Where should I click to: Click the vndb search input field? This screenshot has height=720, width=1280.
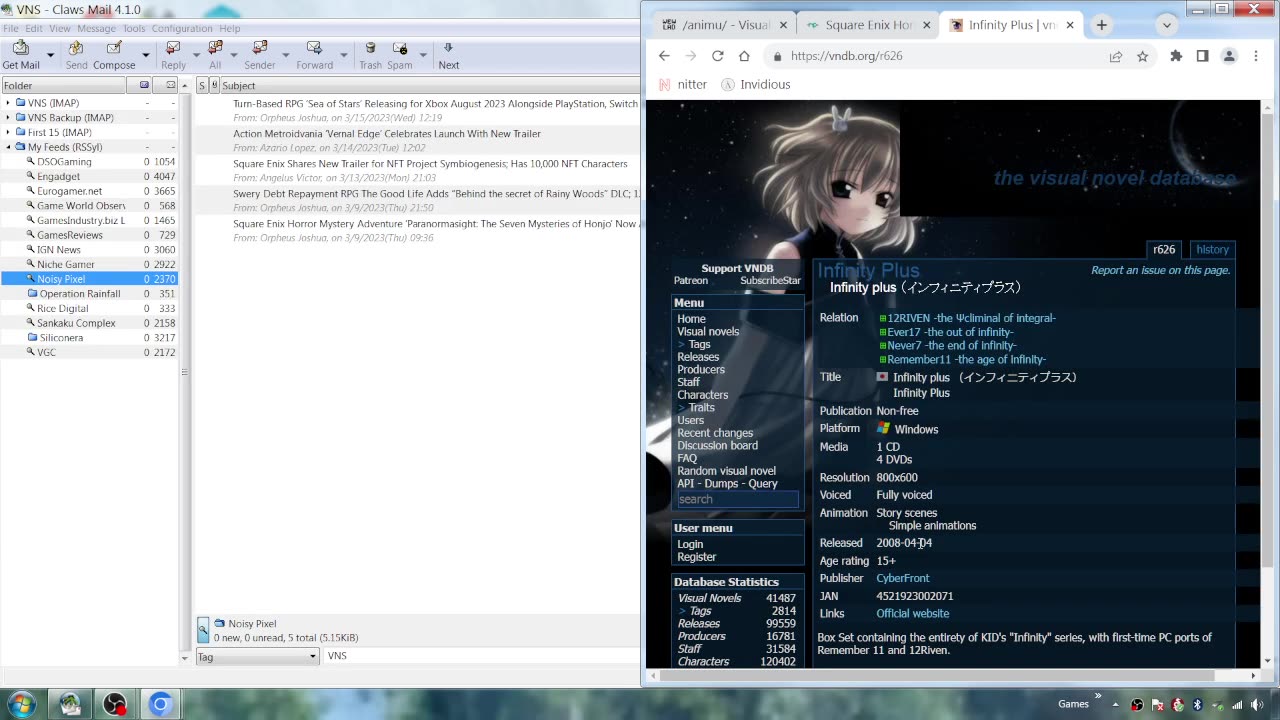pos(737,499)
